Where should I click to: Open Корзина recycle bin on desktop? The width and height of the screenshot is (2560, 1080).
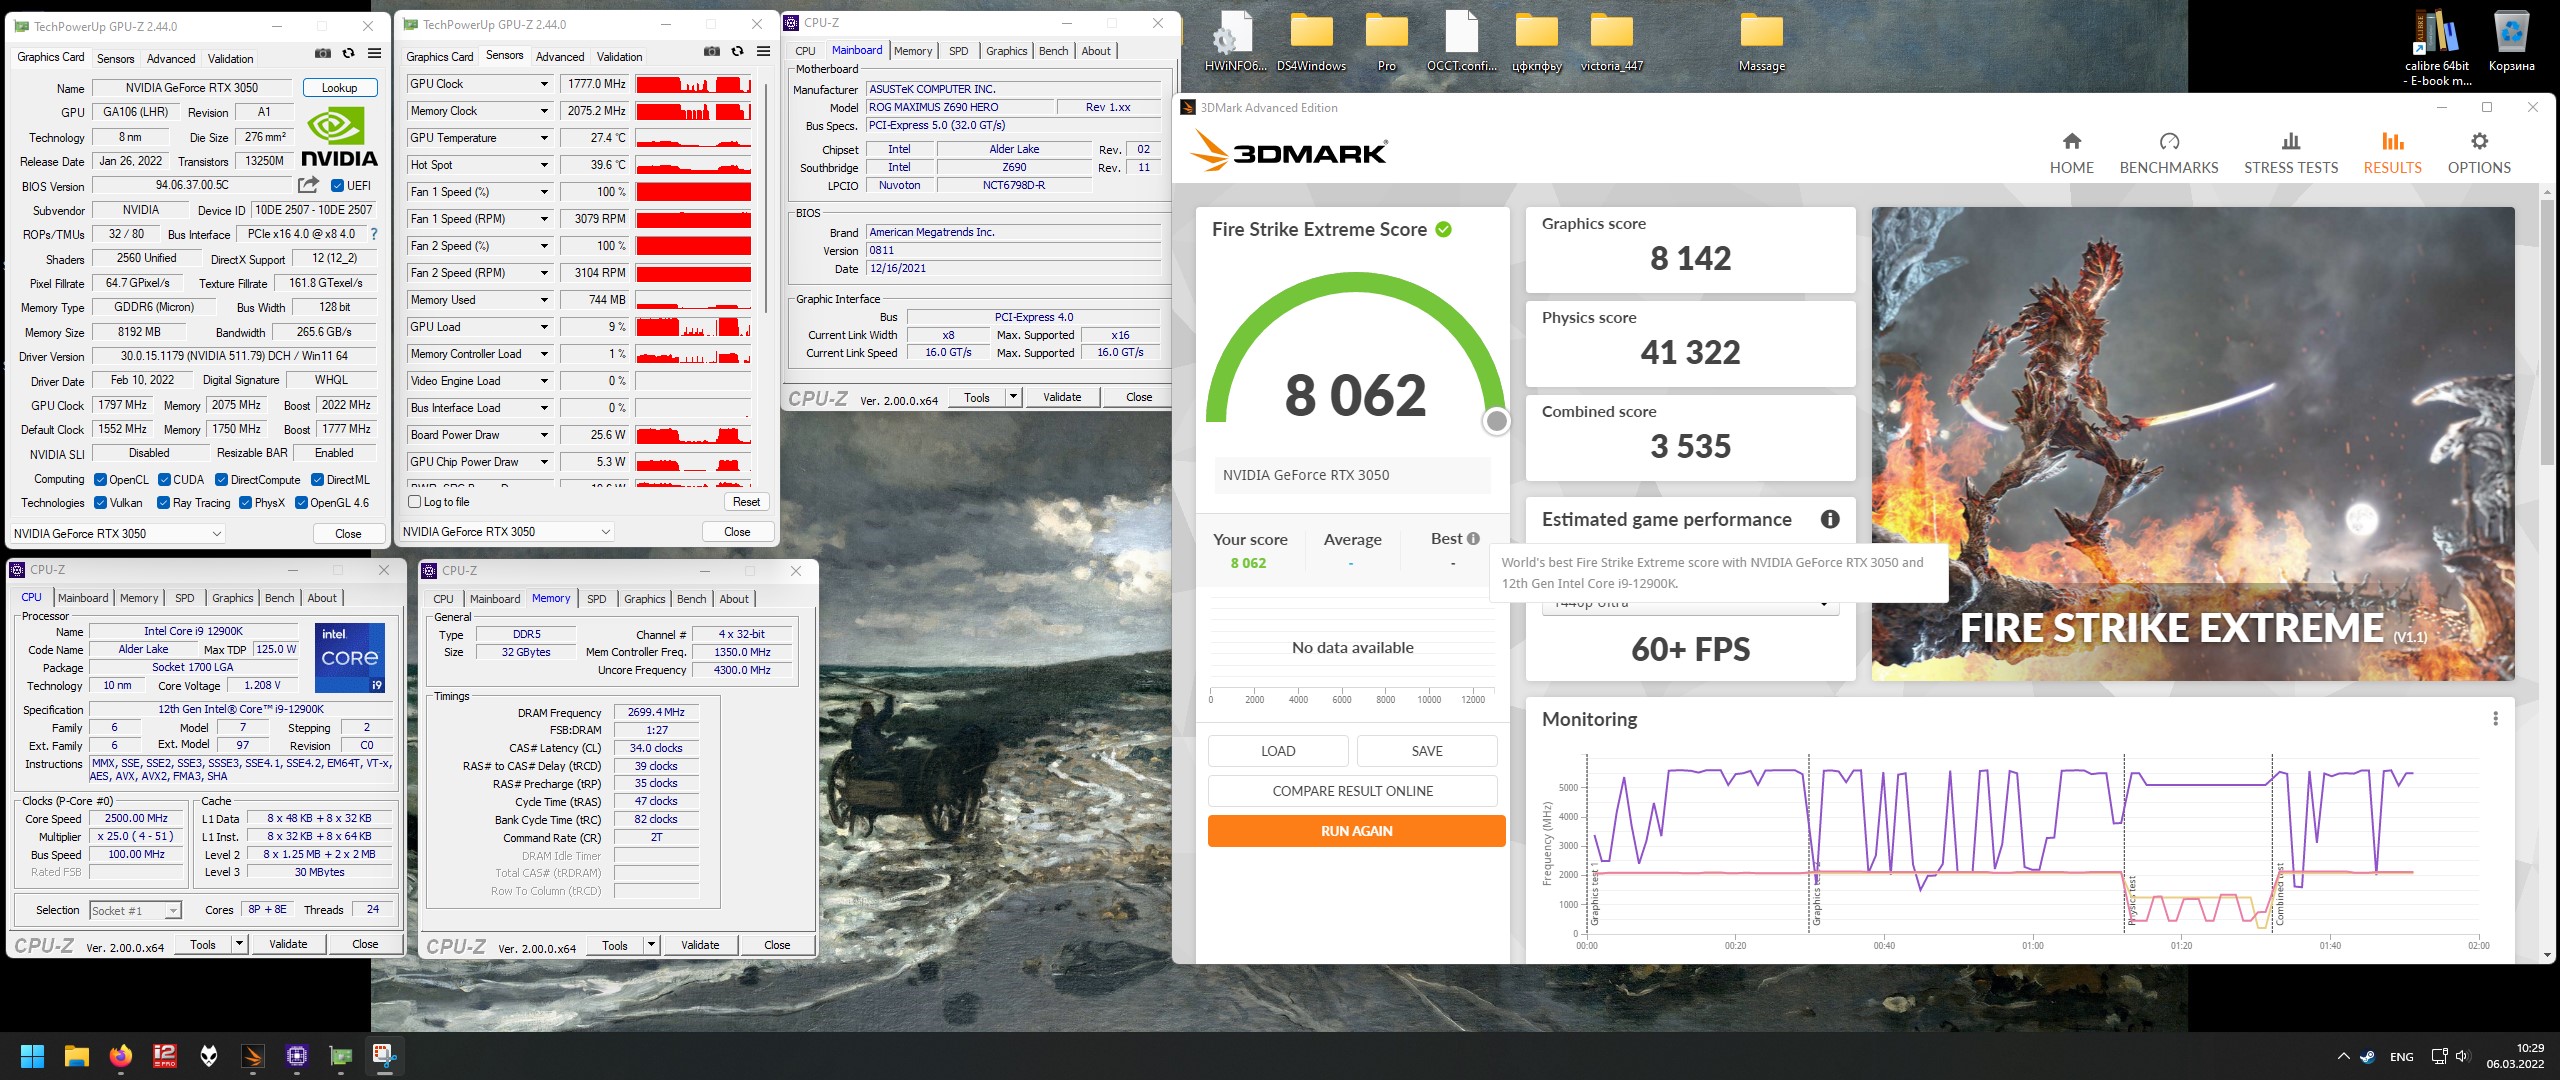[2511, 42]
